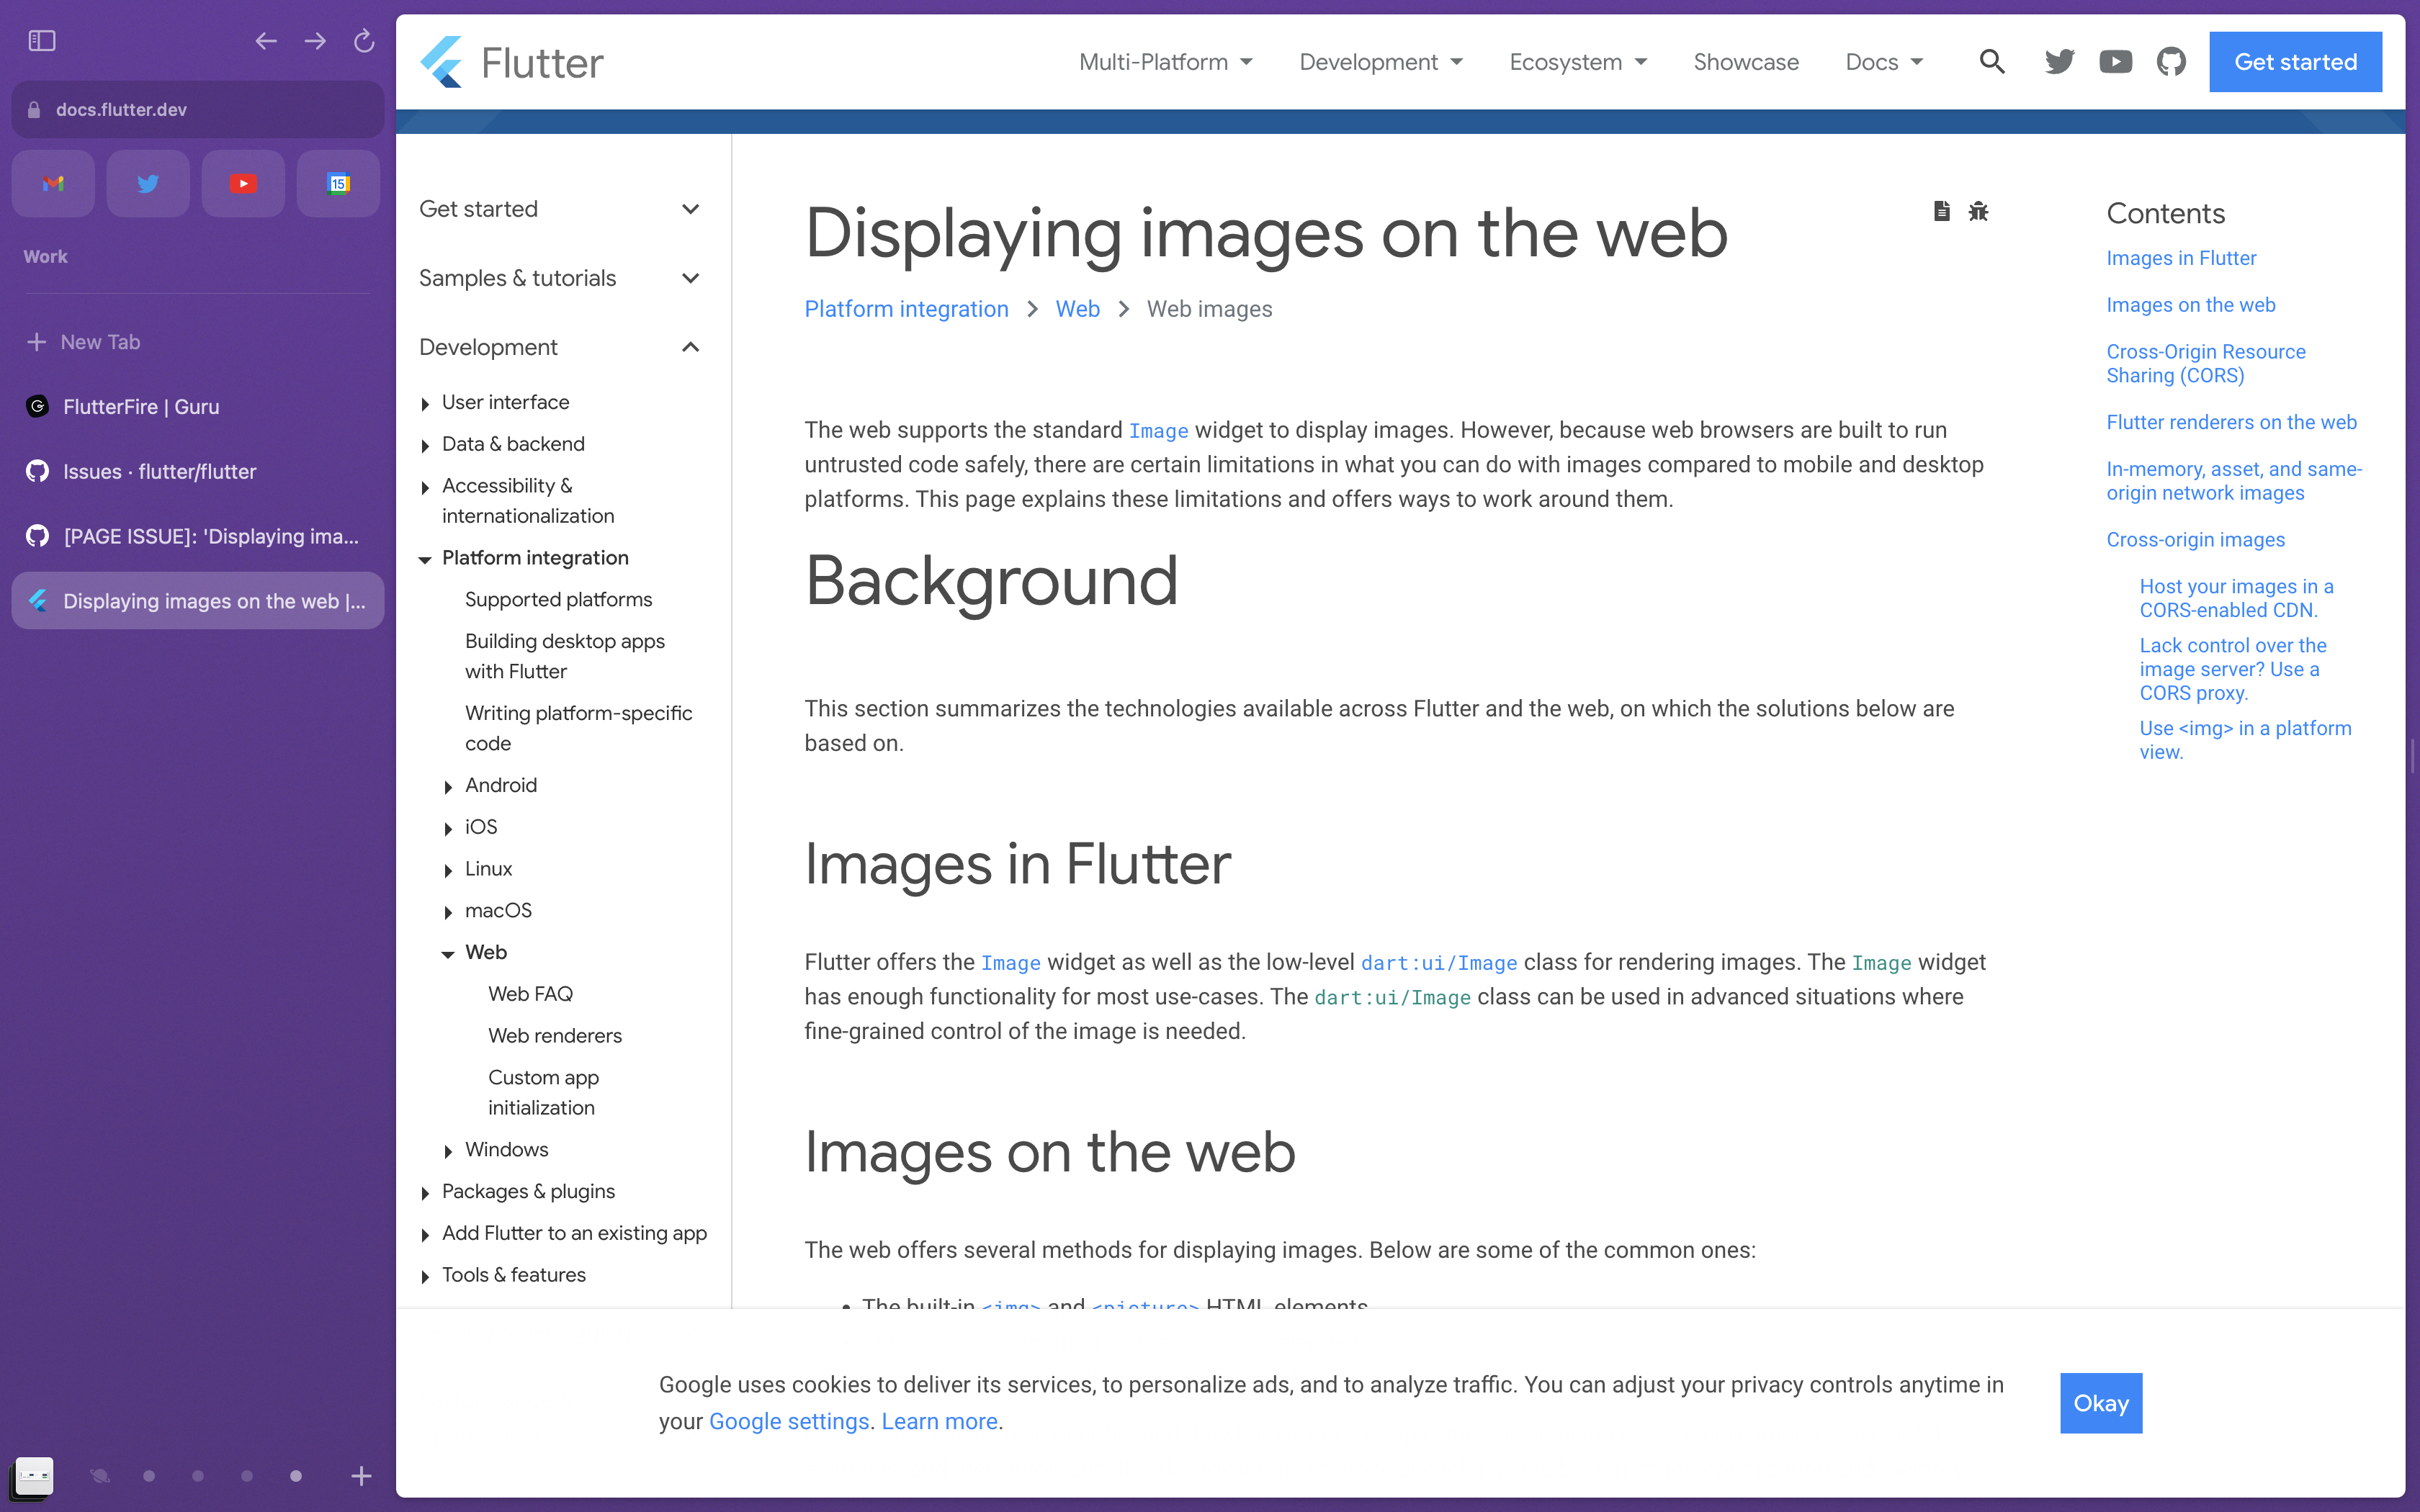Reload the page with refresh icon

click(364, 41)
